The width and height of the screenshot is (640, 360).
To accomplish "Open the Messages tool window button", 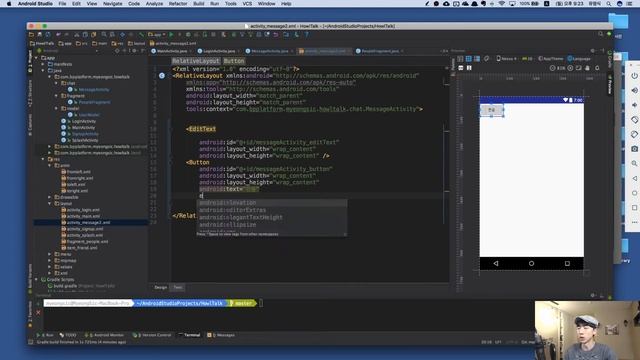I will [221, 335].
